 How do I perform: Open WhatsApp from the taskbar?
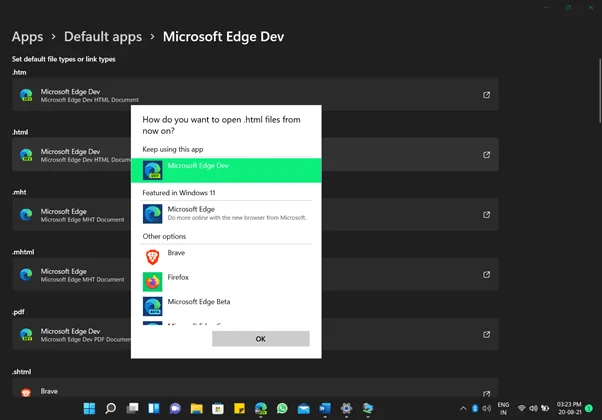click(282, 408)
